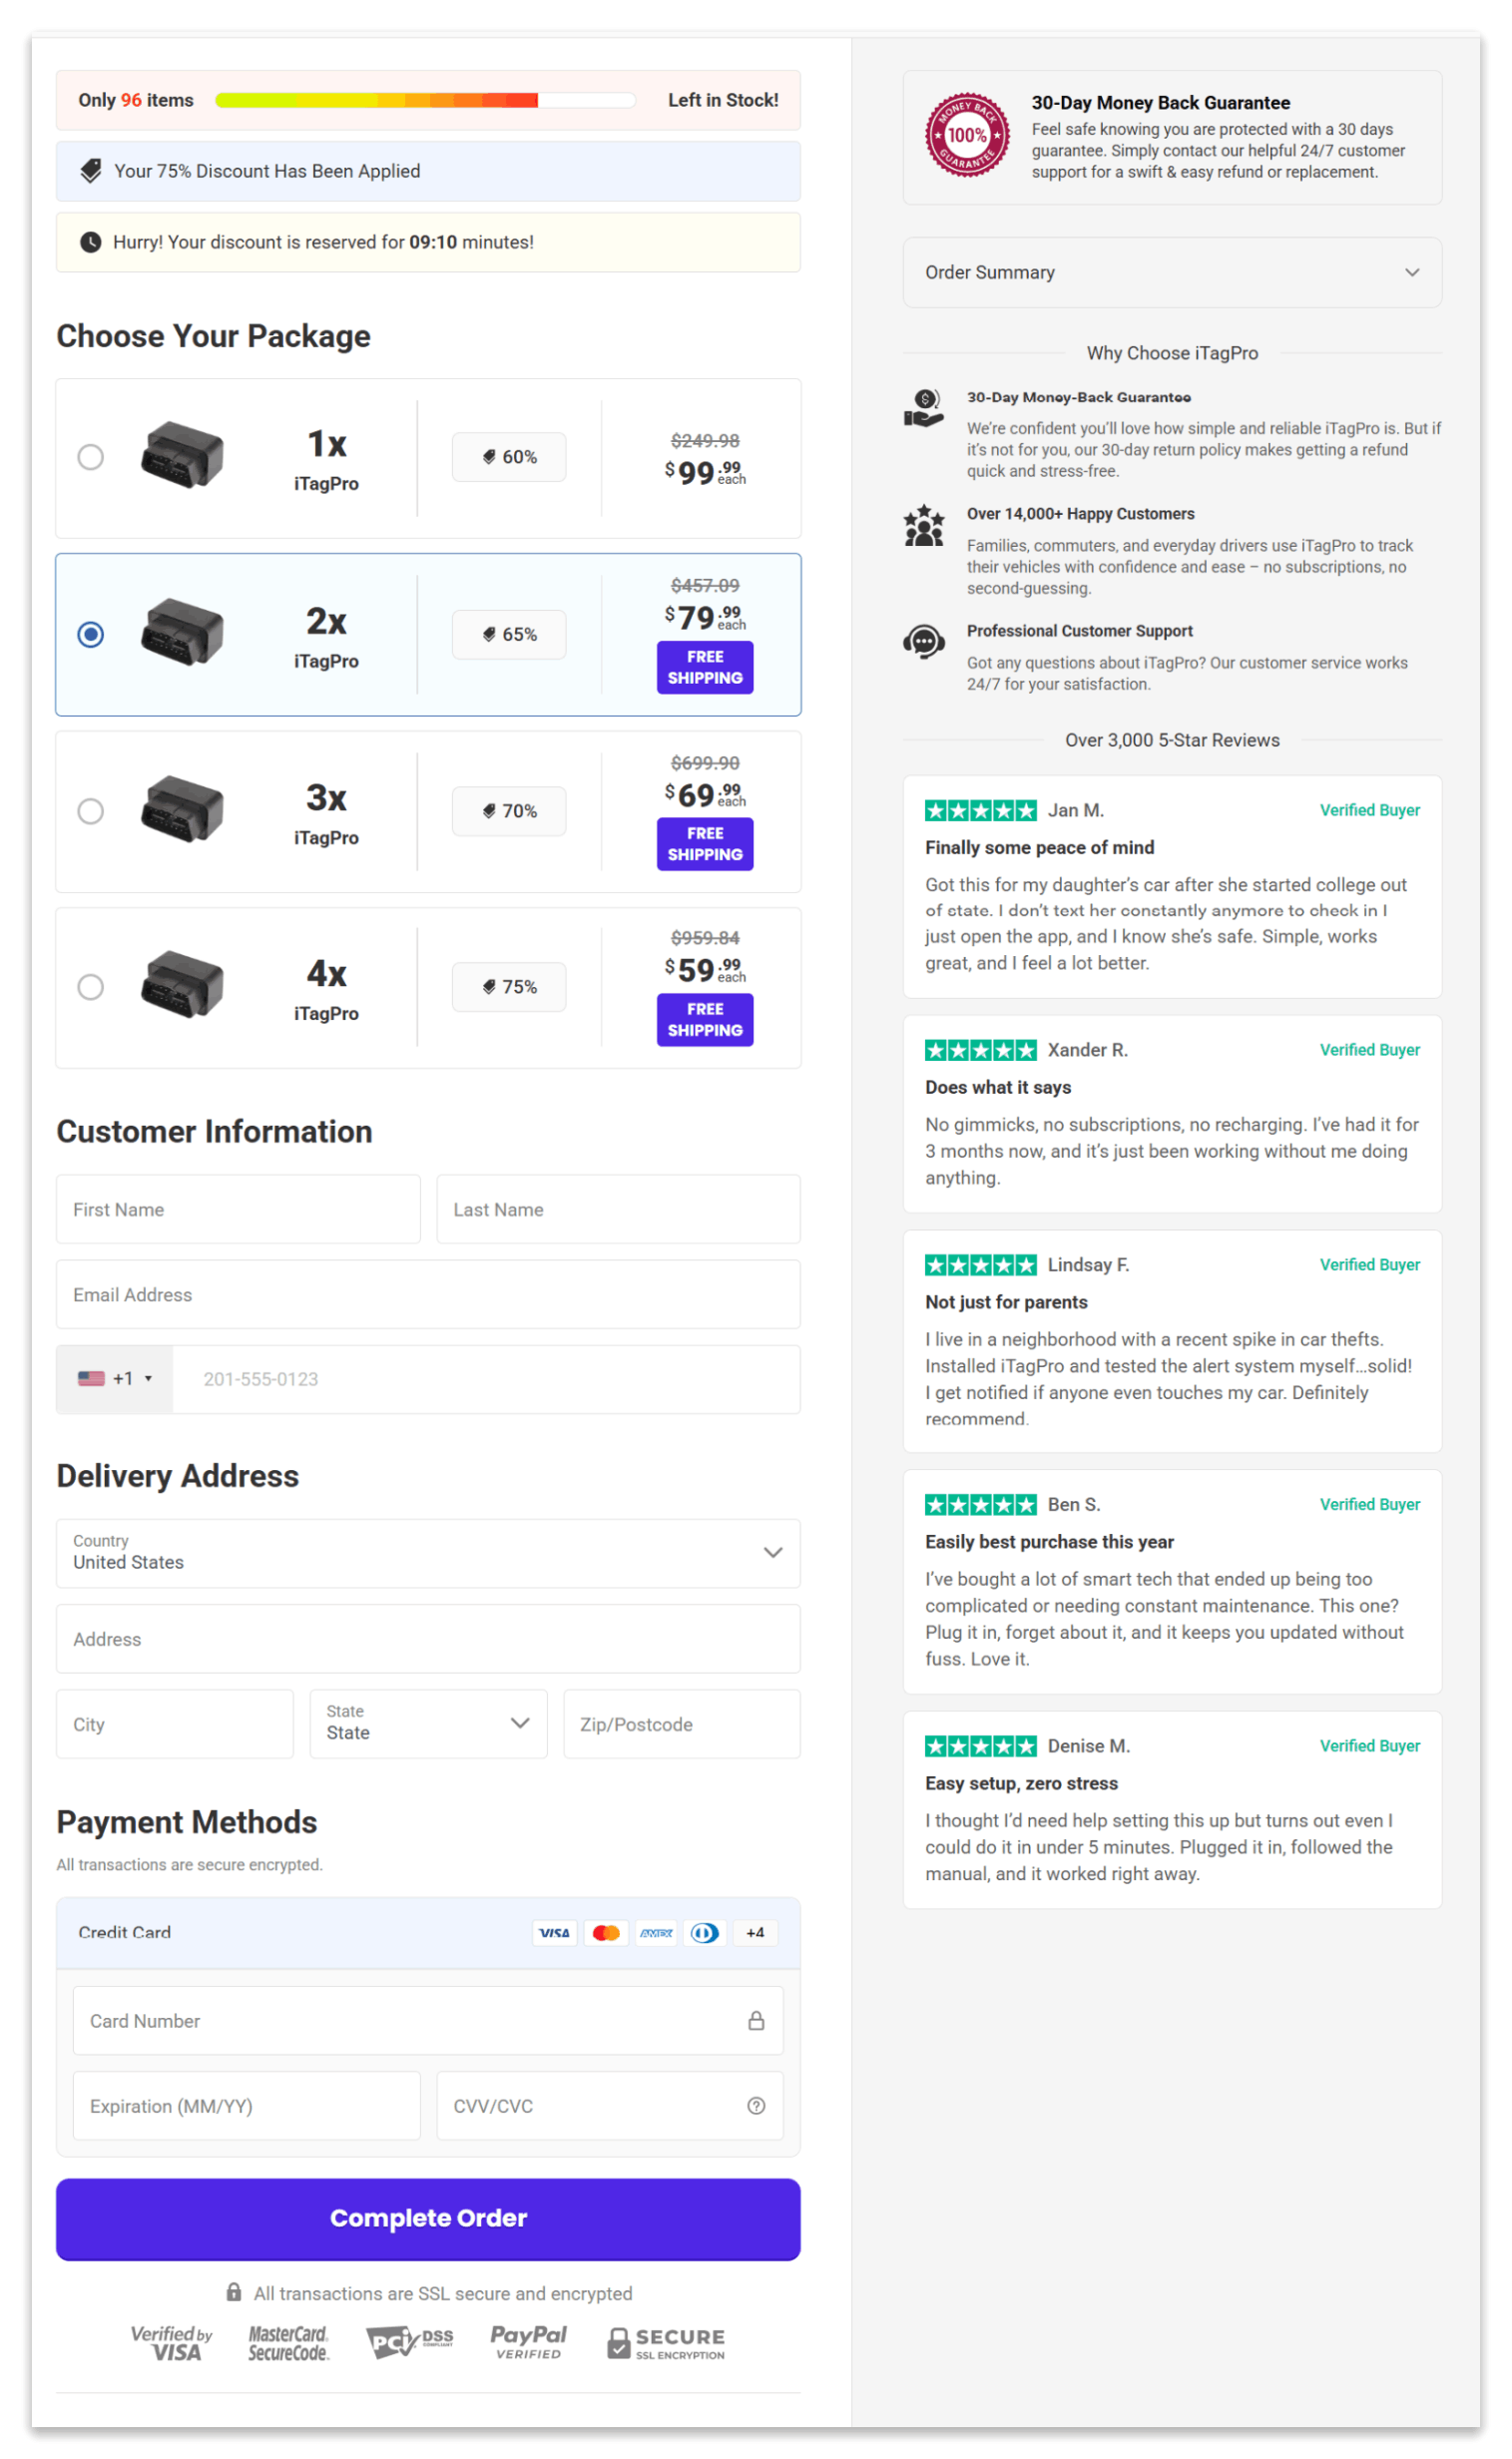The width and height of the screenshot is (1512, 2459).
Task: Click the 4x iTagPro device thumbnail
Action: 182,985
